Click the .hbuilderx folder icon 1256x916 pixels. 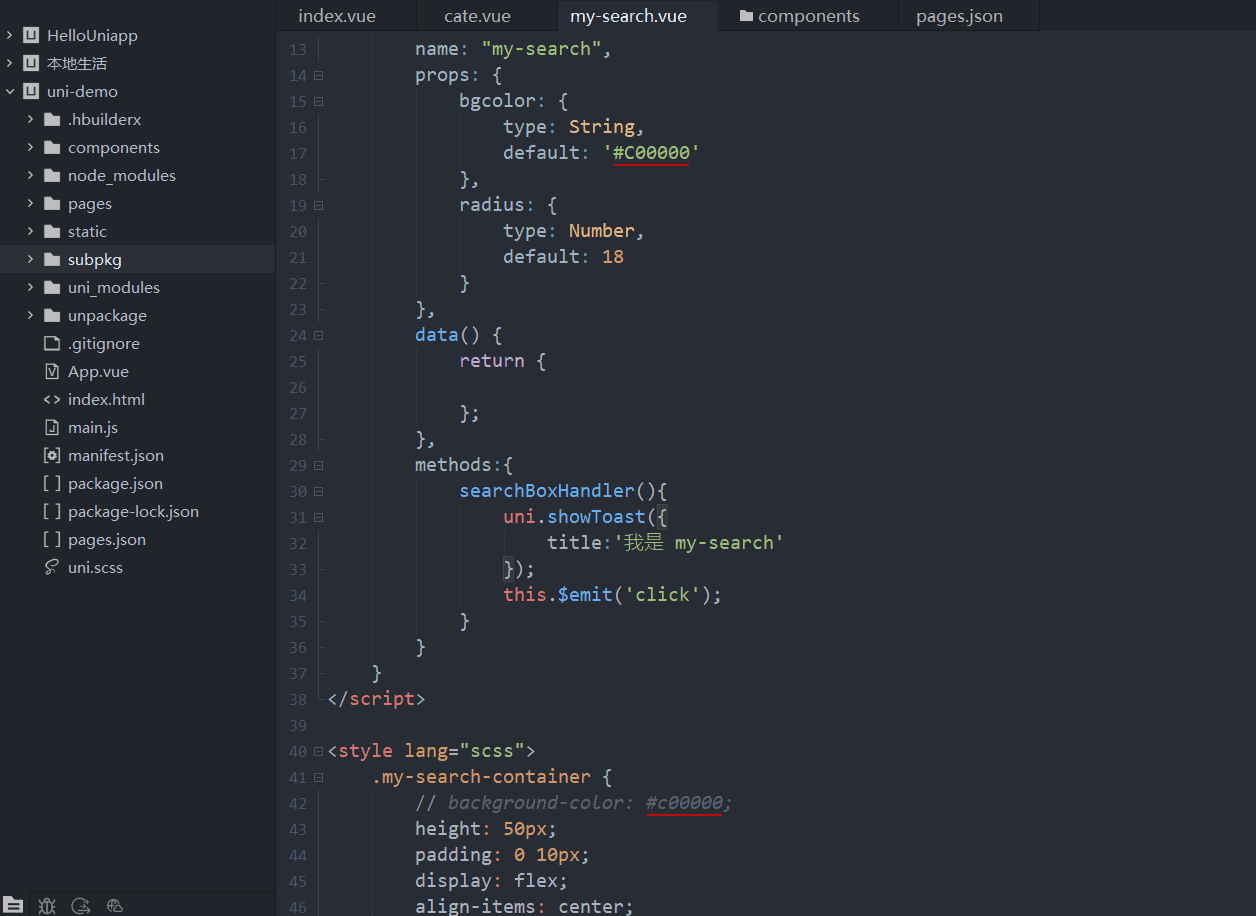52,119
